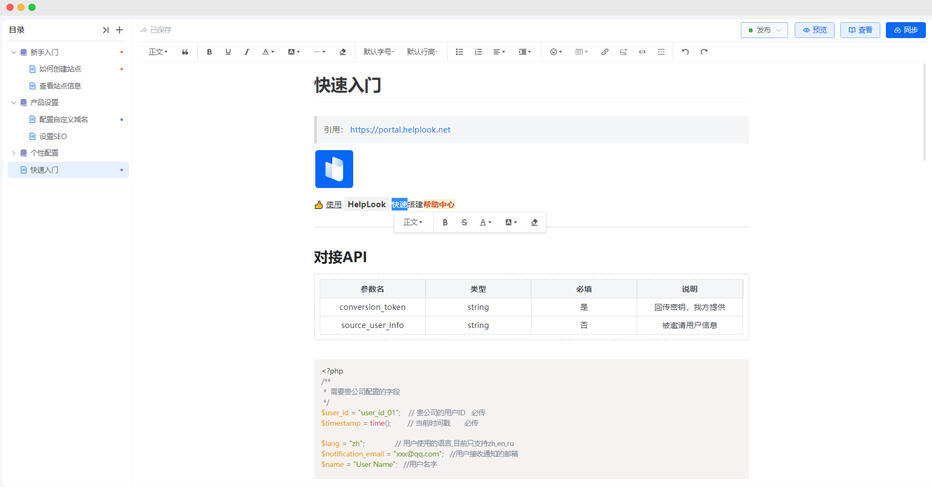Open the more text styles (…) dropdown

[319, 52]
